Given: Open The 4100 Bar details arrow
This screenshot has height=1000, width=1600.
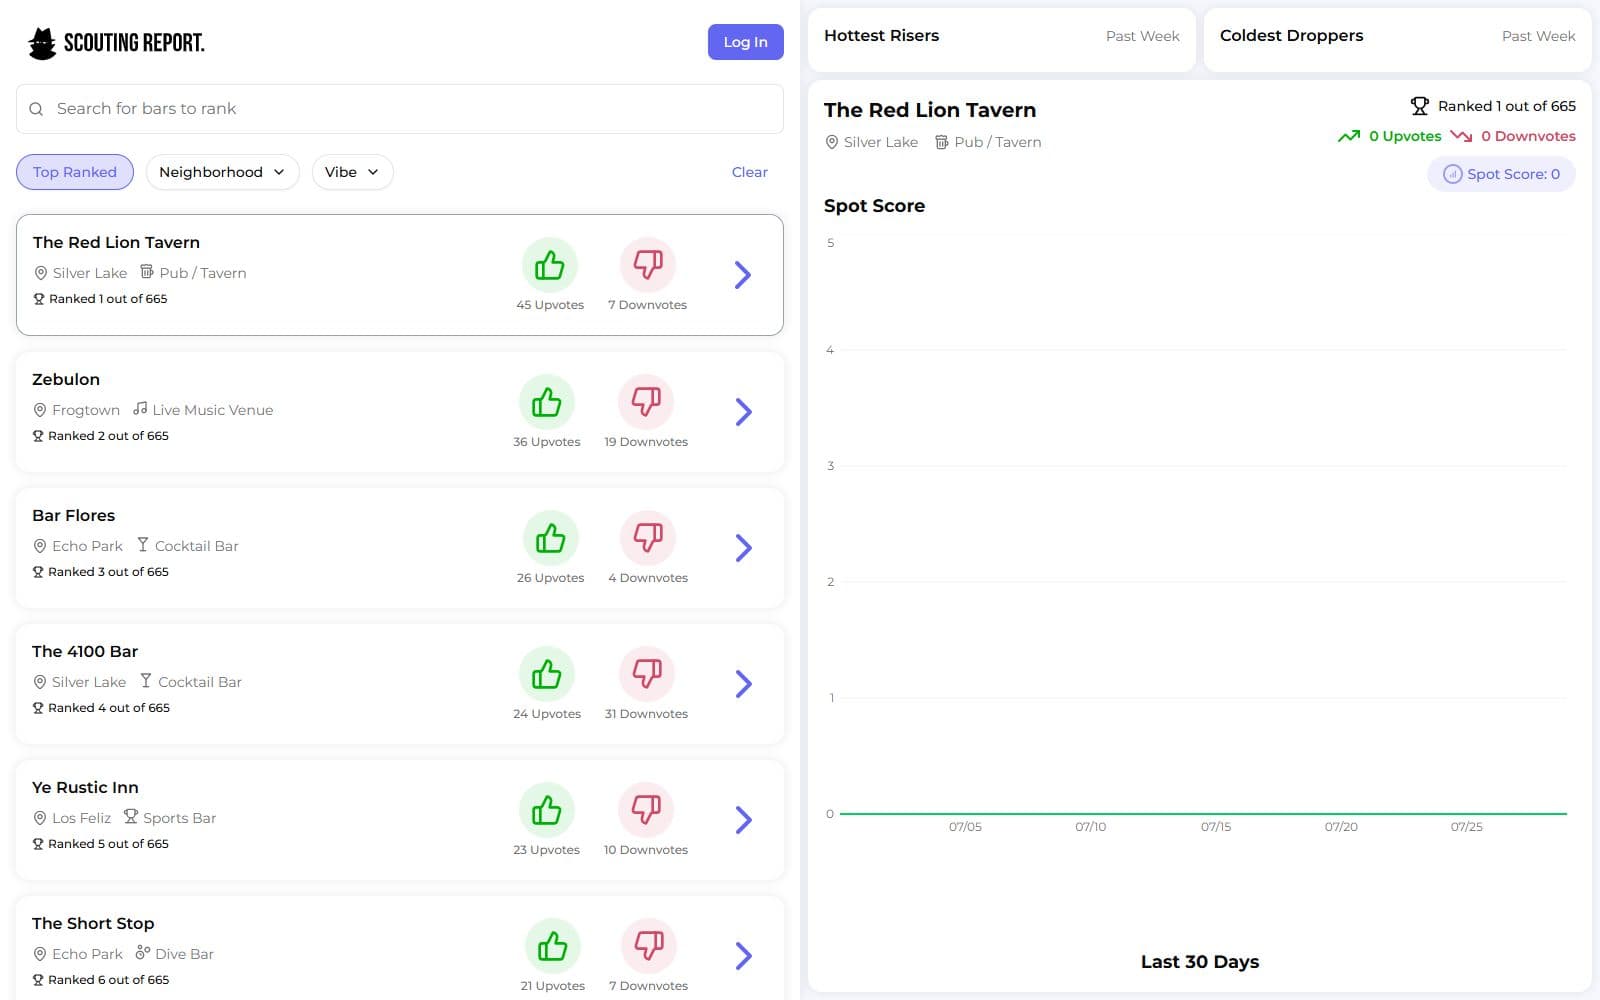Looking at the screenshot, I should [743, 684].
